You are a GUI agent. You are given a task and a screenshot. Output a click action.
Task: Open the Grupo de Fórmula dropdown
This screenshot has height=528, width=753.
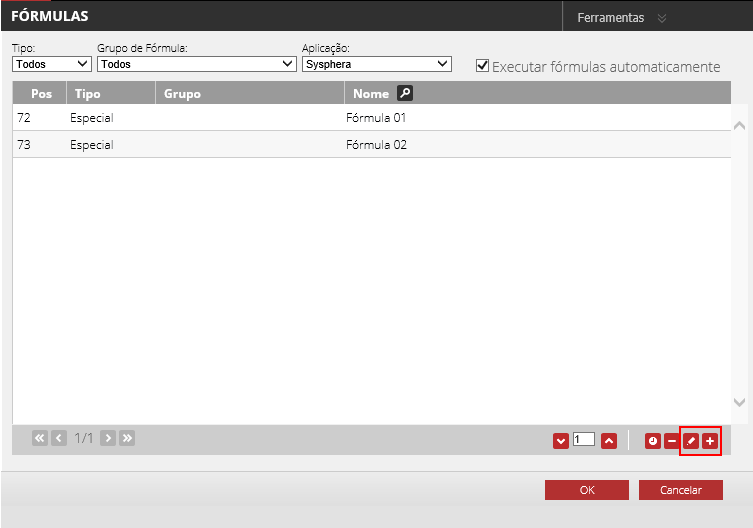(197, 64)
